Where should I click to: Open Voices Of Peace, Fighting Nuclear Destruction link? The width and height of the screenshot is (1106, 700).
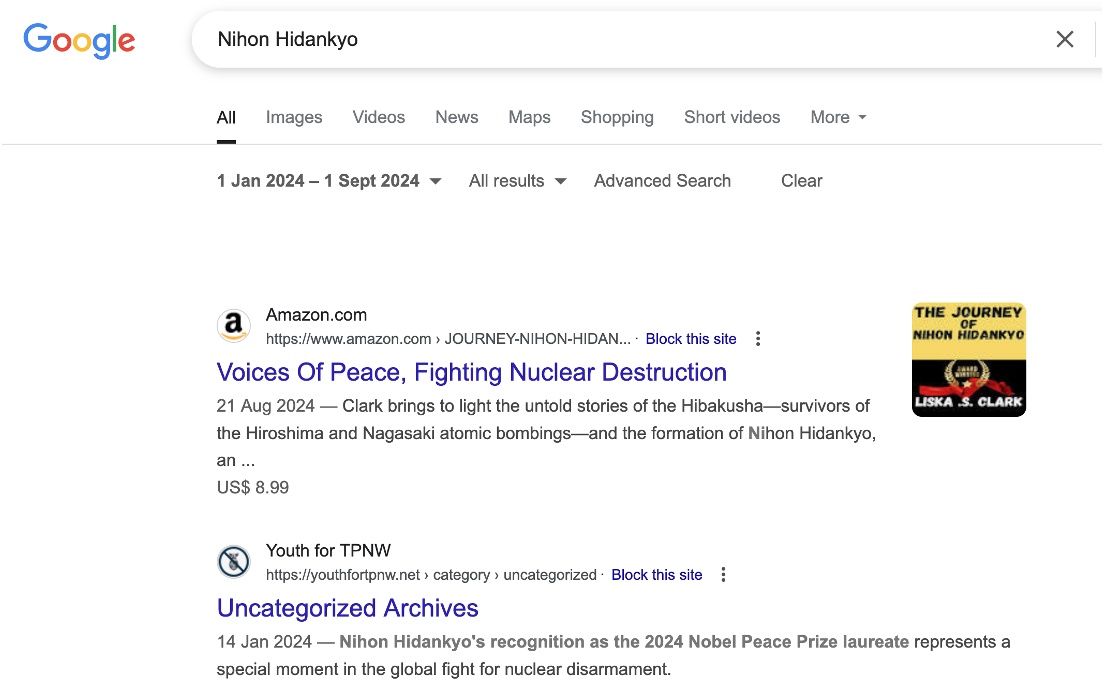click(471, 372)
